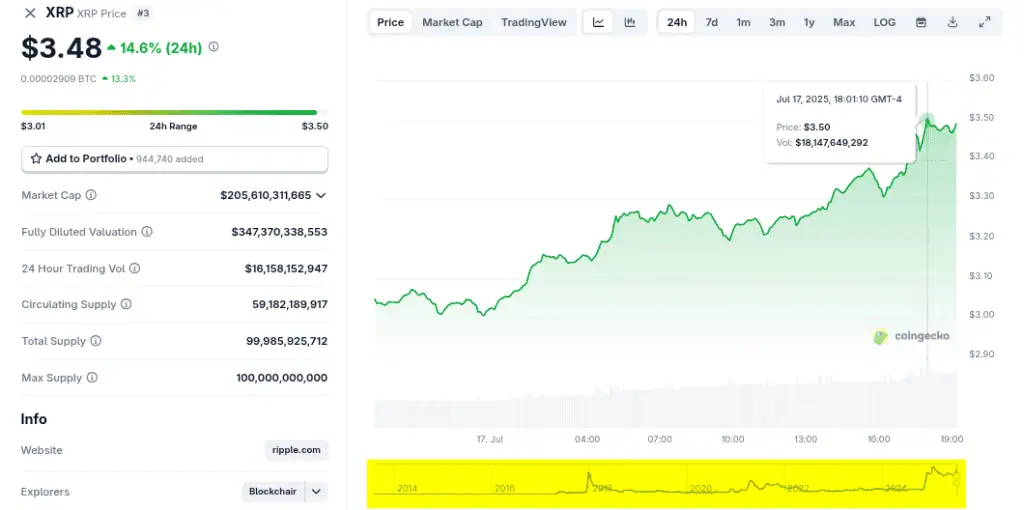The width and height of the screenshot is (1024, 510).
Task: Open the Circulating Supply info icon
Action: coord(126,304)
